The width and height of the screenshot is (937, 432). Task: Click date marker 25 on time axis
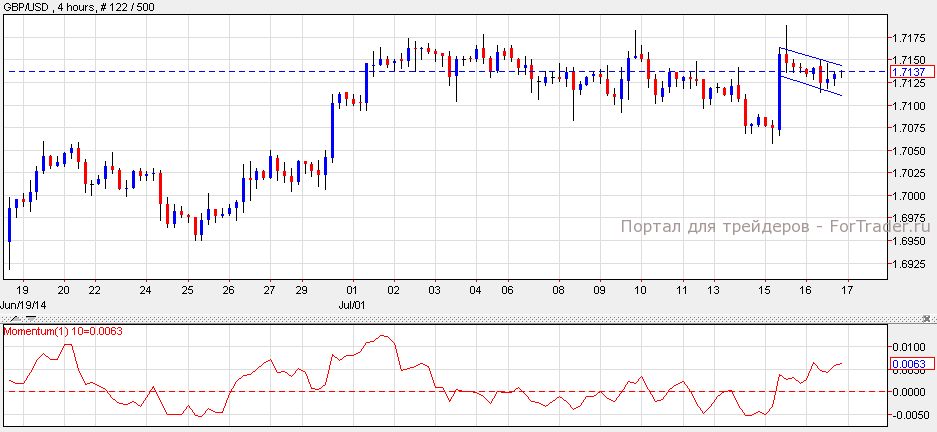click(x=187, y=290)
